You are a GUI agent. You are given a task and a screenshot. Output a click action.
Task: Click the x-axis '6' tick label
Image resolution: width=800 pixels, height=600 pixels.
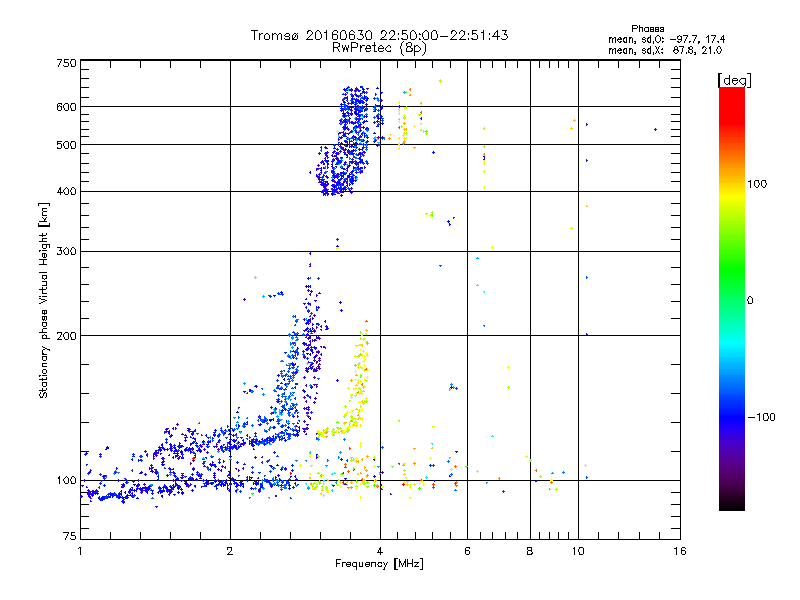click(467, 551)
